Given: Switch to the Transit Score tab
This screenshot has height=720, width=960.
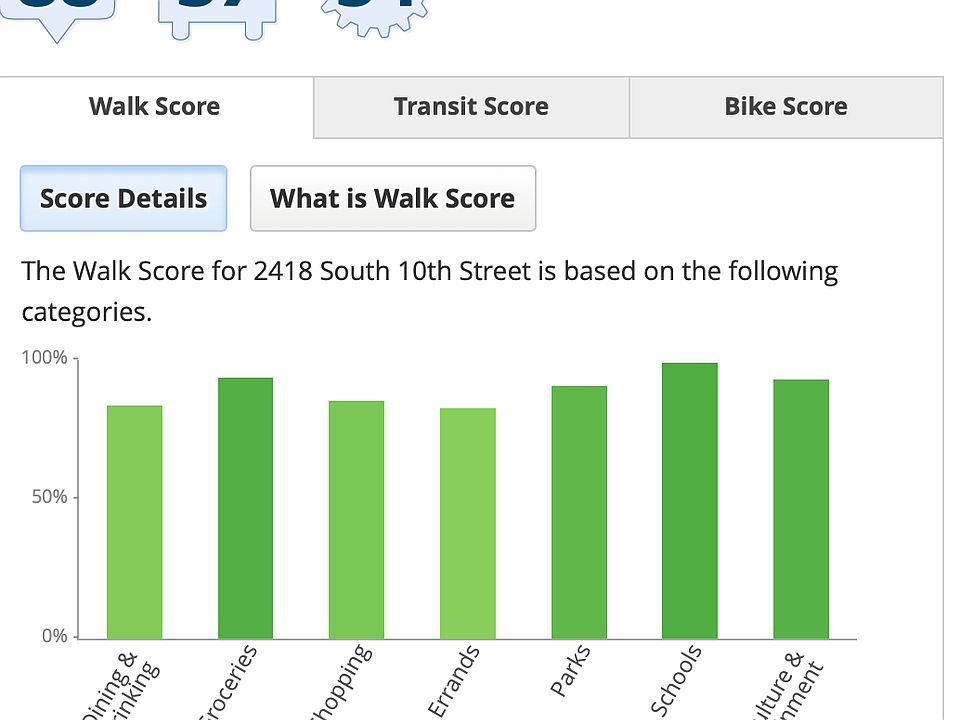Looking at the screenshot, I should tap(471, 107).
